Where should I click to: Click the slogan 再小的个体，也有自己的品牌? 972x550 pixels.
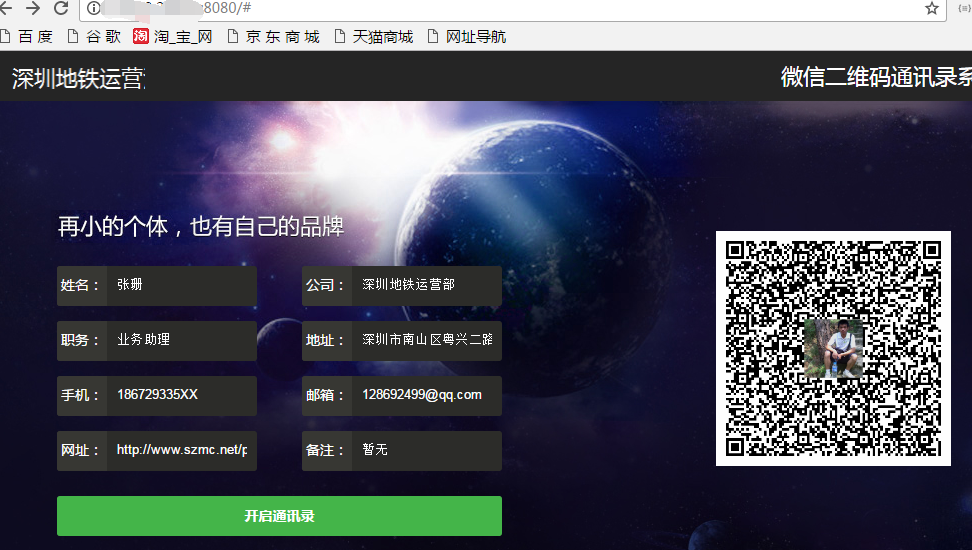coord(201,226)
